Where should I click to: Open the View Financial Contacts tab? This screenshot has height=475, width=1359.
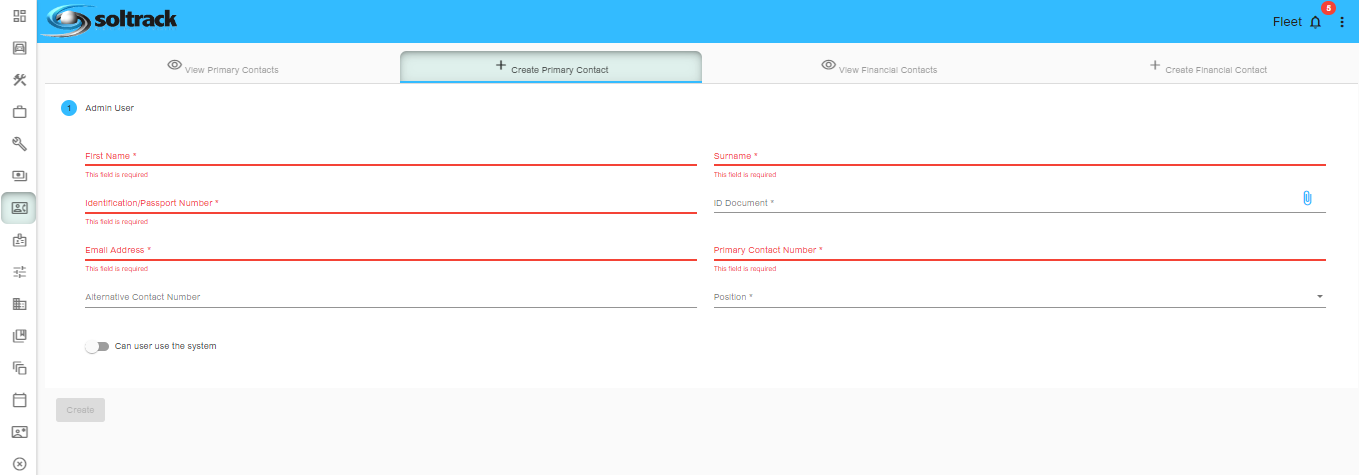(x=879, y=68)
